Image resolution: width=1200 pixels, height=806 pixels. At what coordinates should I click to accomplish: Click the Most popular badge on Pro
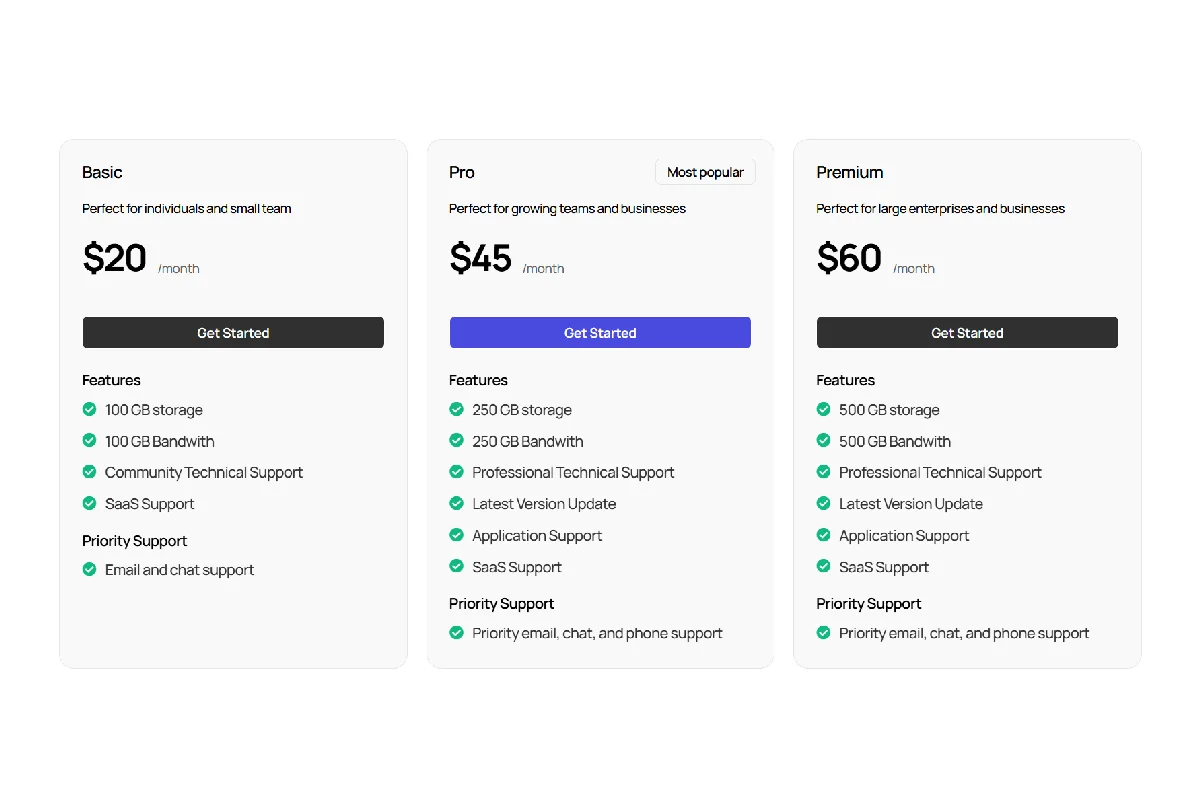tap(705, 172)
